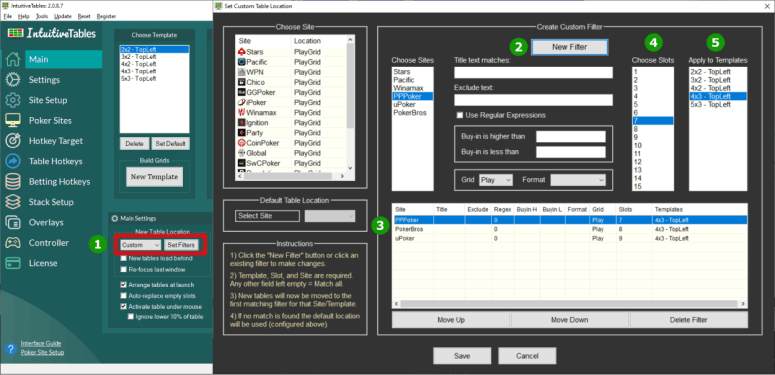This screenshot has width=775, height=375.
Task: Check Ignore lower 10% of table
Action: point(131,317)
